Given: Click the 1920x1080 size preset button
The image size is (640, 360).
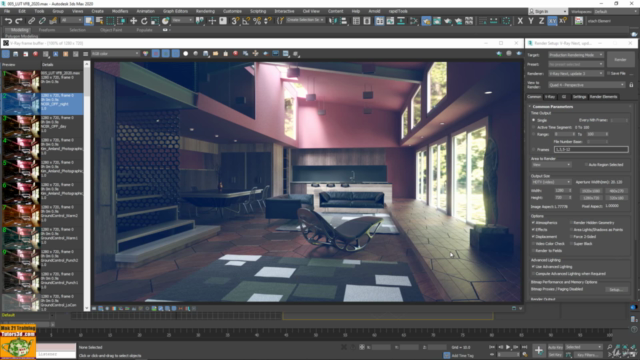Looking at the screenshot, I should click(591, 191).
